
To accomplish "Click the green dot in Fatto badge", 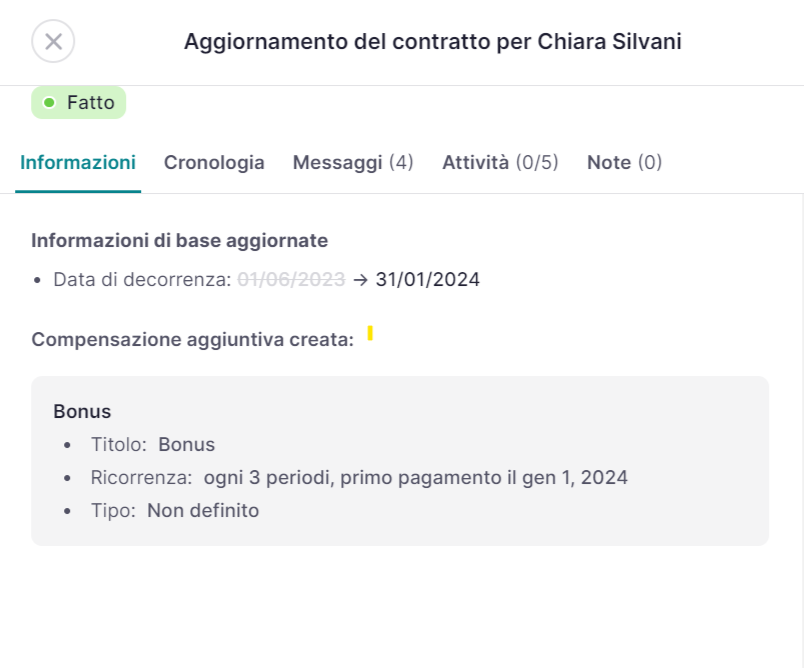I will click(49, 103).
